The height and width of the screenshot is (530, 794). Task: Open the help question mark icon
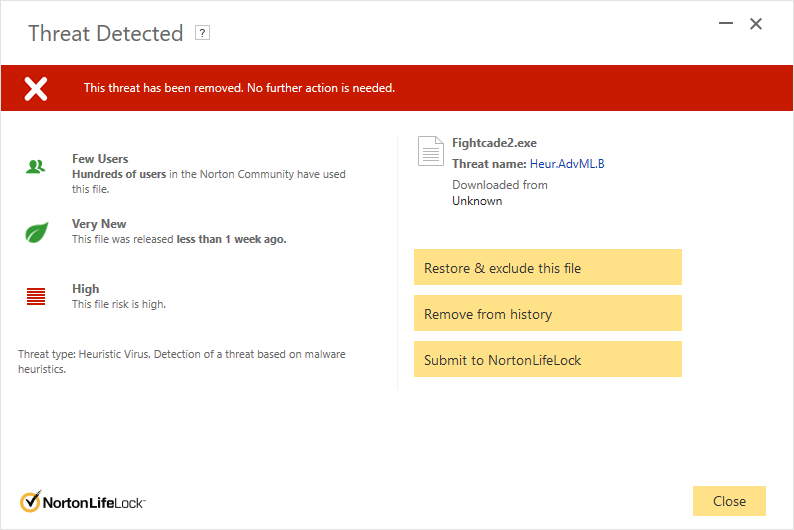coord(203,33)
